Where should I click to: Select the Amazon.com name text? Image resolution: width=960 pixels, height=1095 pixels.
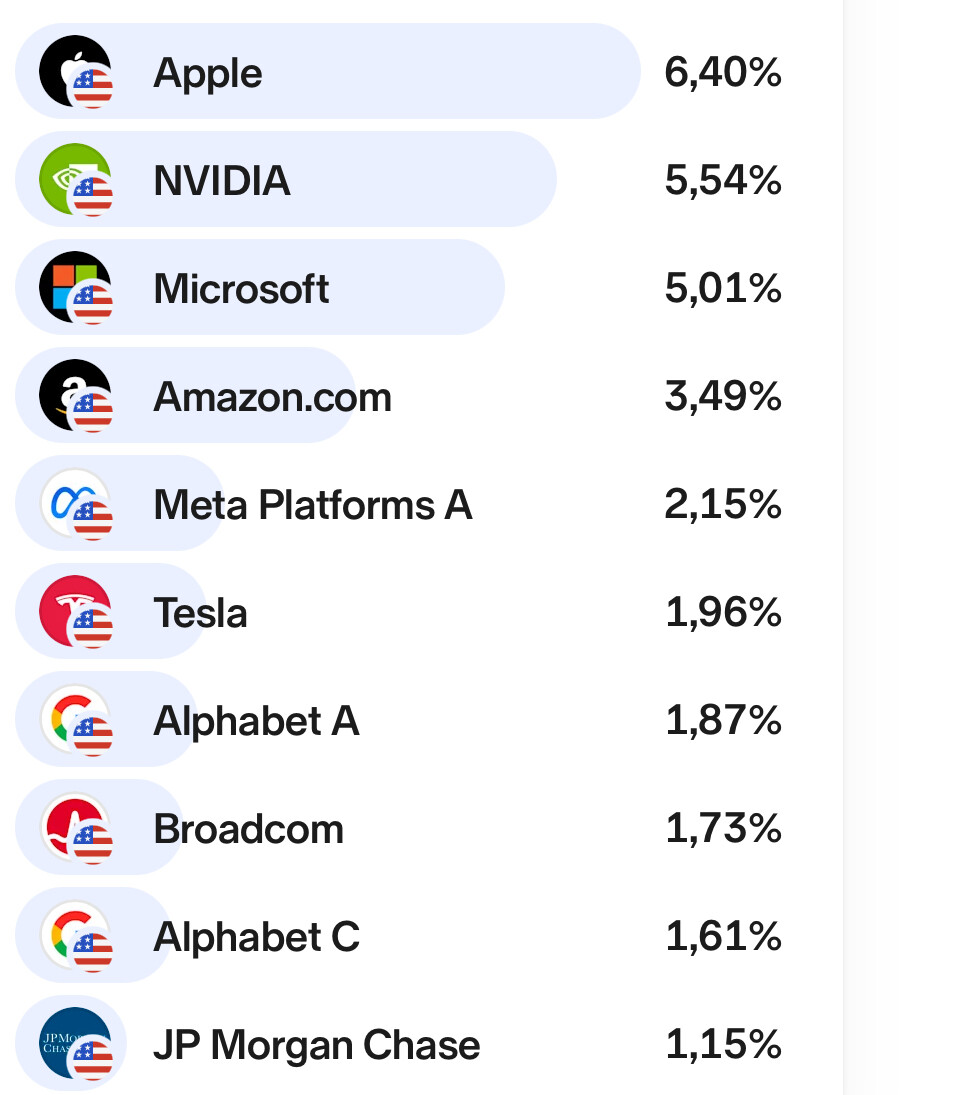pyautogui.click(x=272, y=397)
